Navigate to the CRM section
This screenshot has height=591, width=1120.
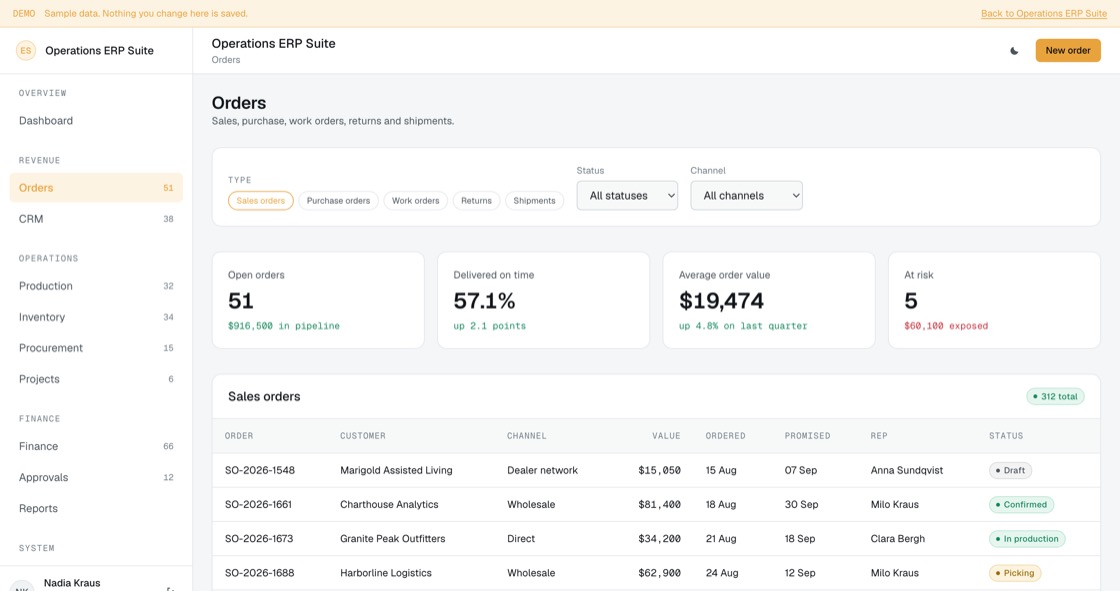point(96,219)
